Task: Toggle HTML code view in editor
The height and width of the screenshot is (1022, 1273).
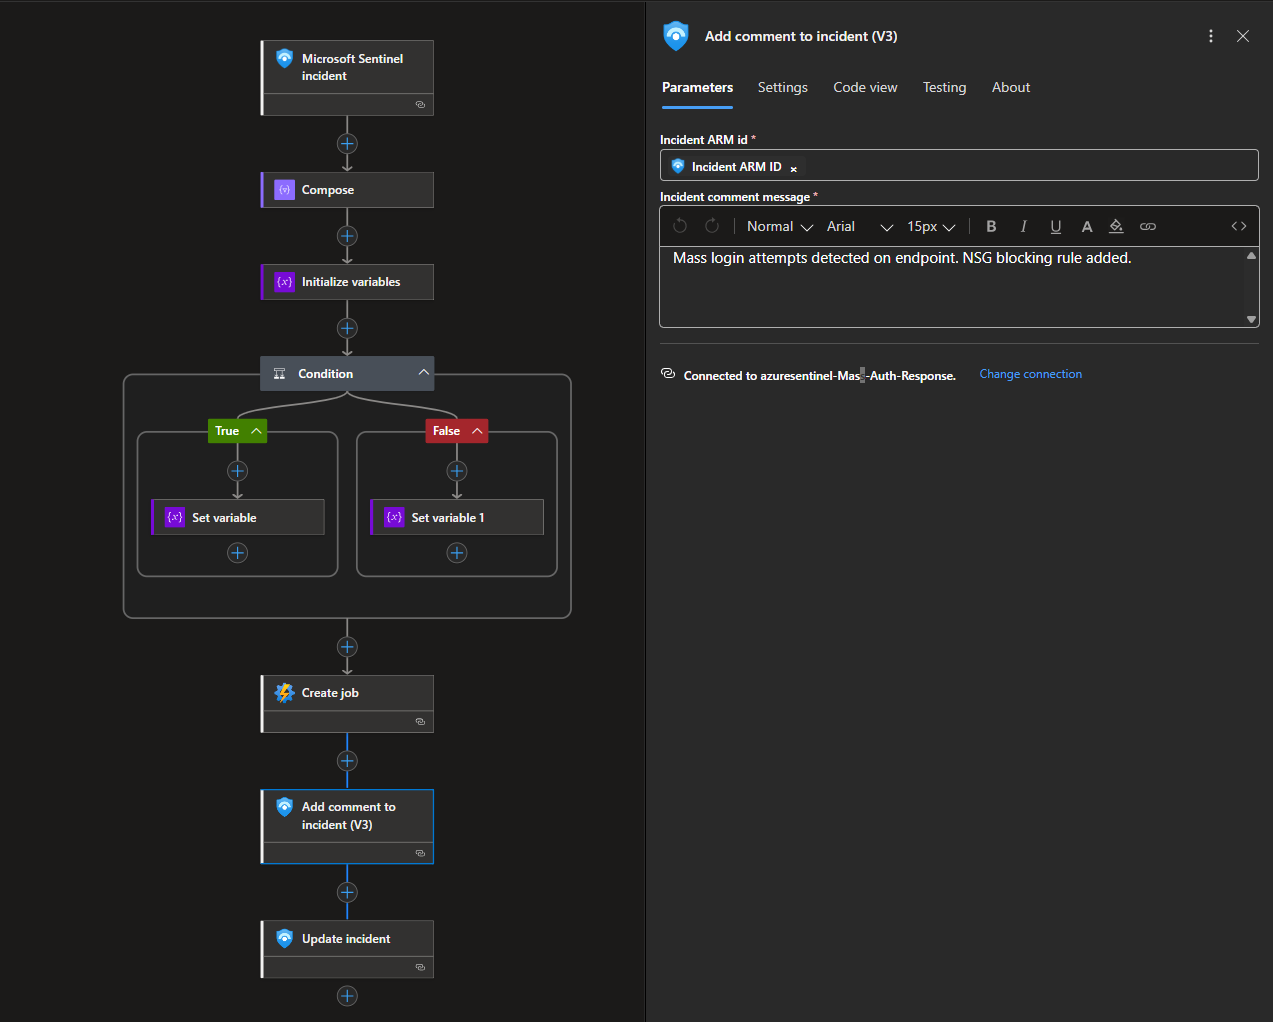Action: 1238,227
